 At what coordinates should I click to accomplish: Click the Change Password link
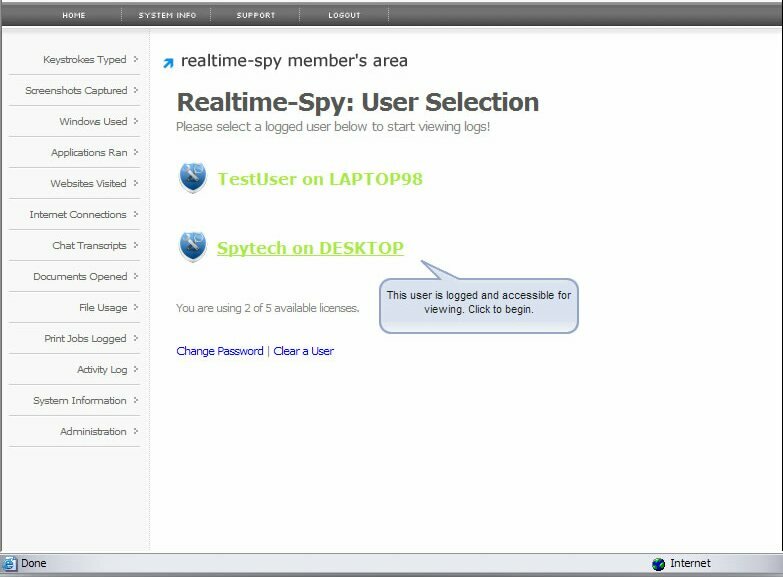(220, 351)
